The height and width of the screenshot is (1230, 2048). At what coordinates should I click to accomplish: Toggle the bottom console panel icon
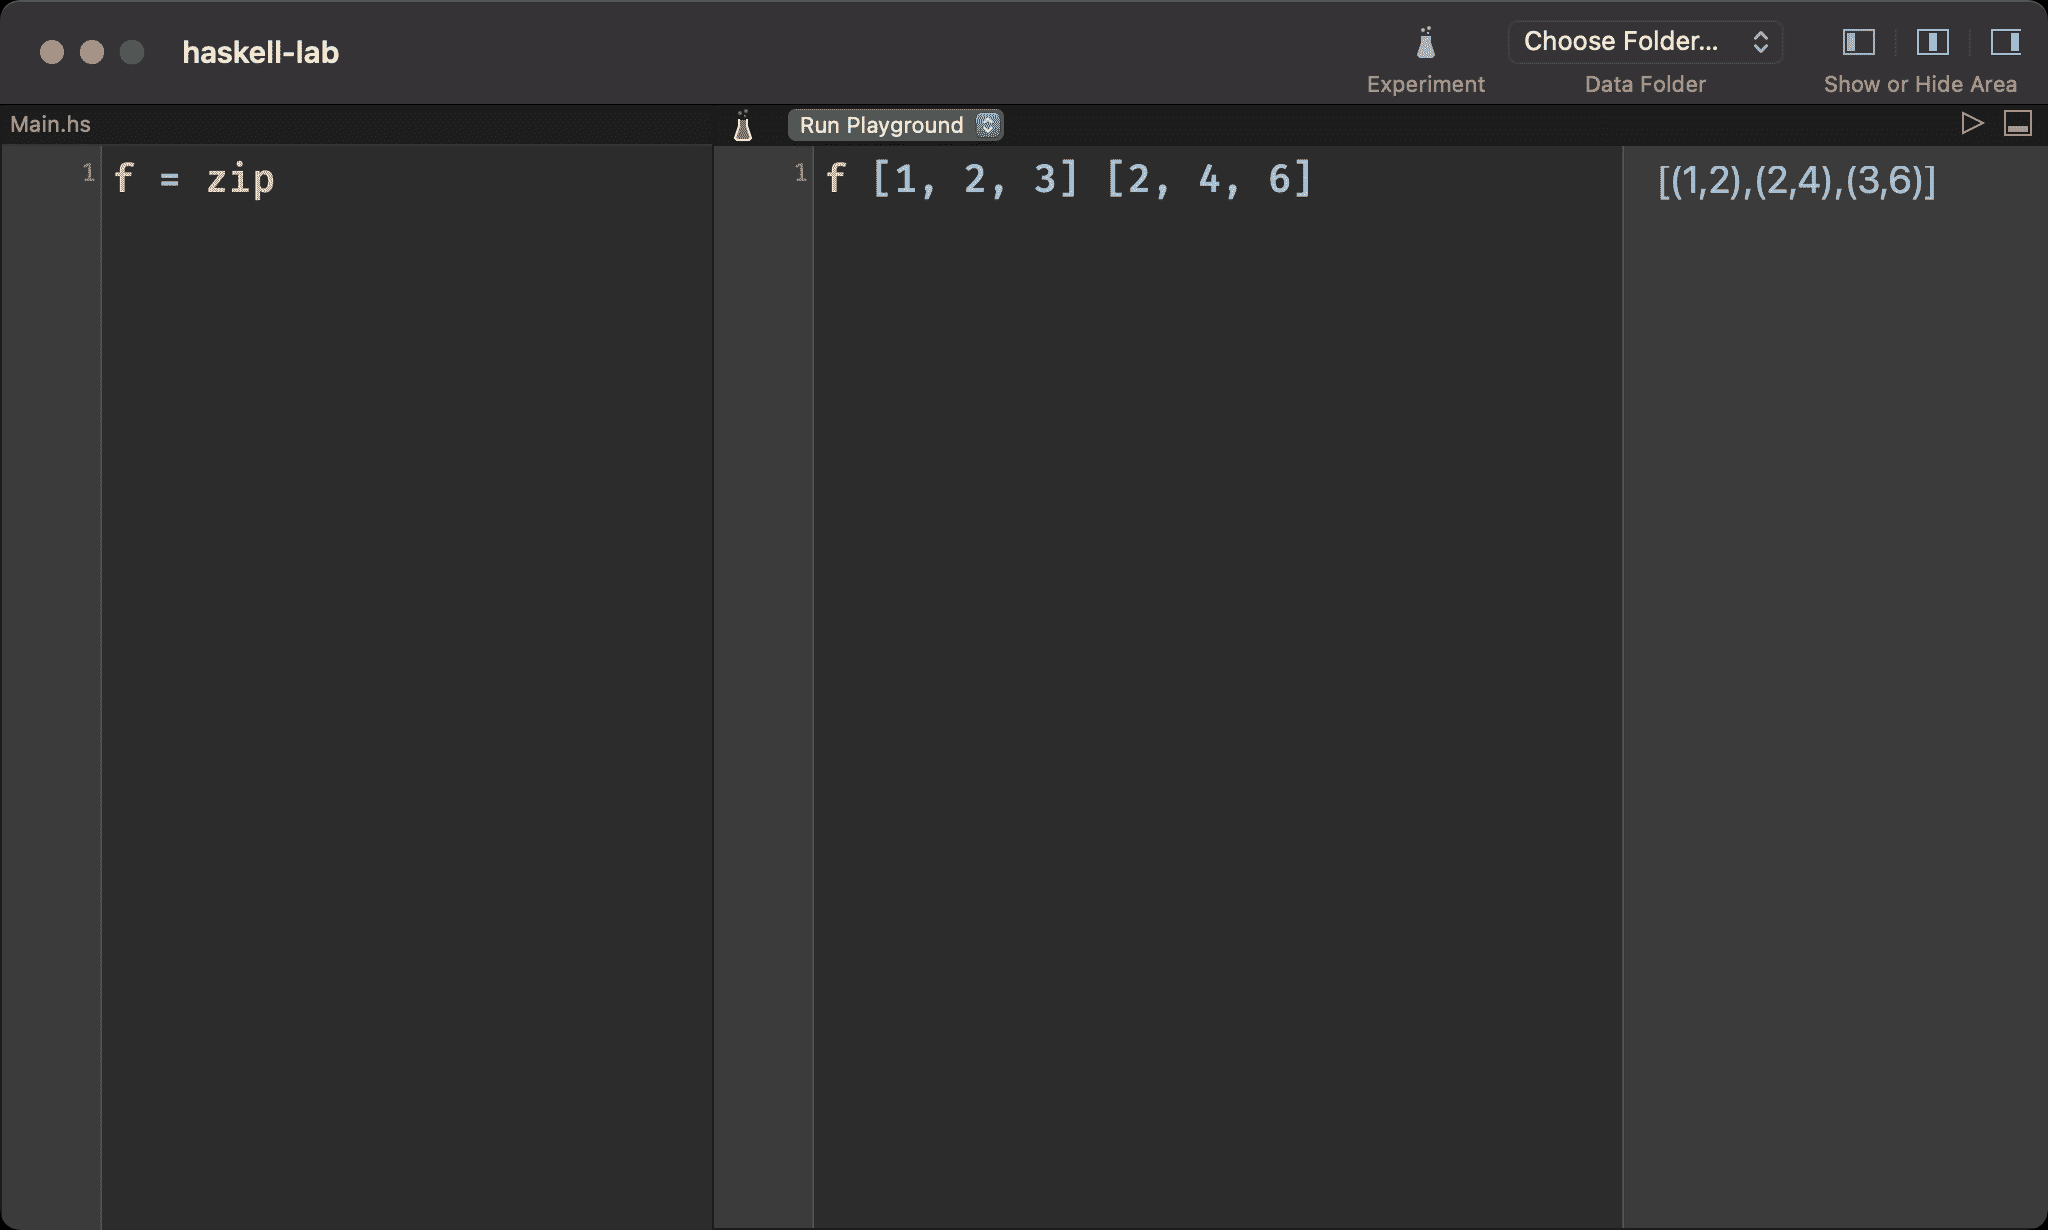(2018, 124)
